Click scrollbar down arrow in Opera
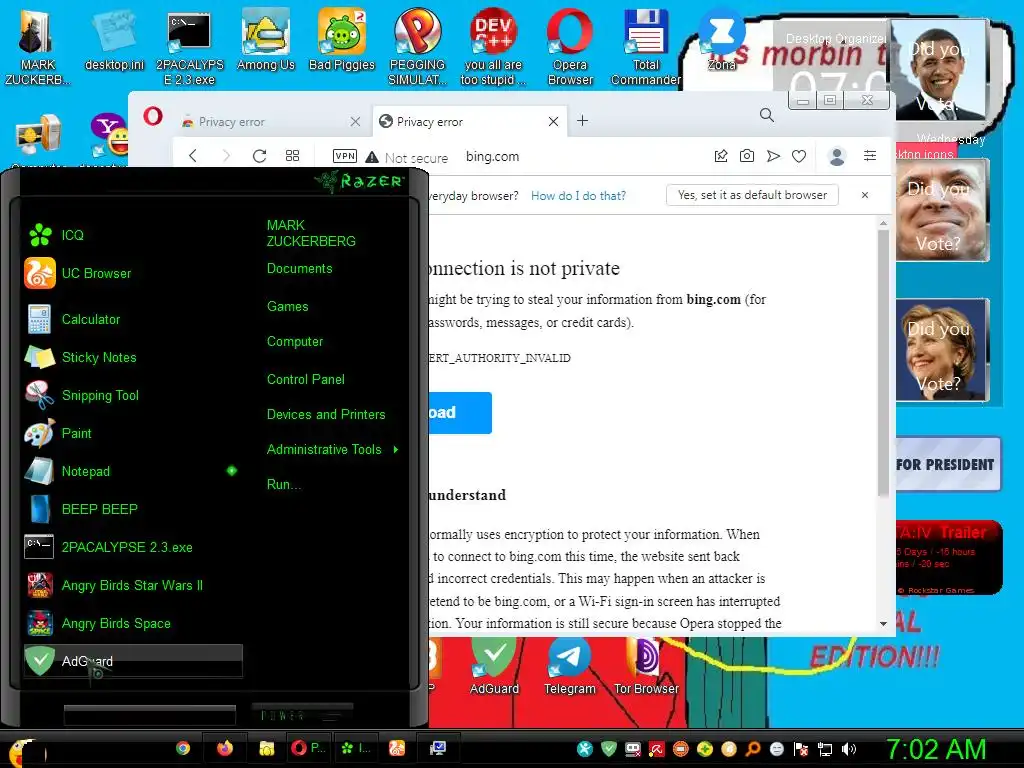 click(883, 624)
